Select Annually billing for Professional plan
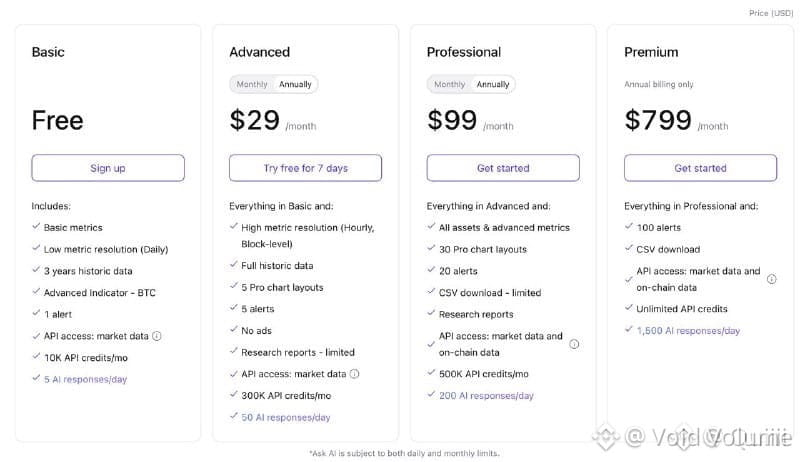800x462 pixels. pyautogui.click(x=493, y=84)
